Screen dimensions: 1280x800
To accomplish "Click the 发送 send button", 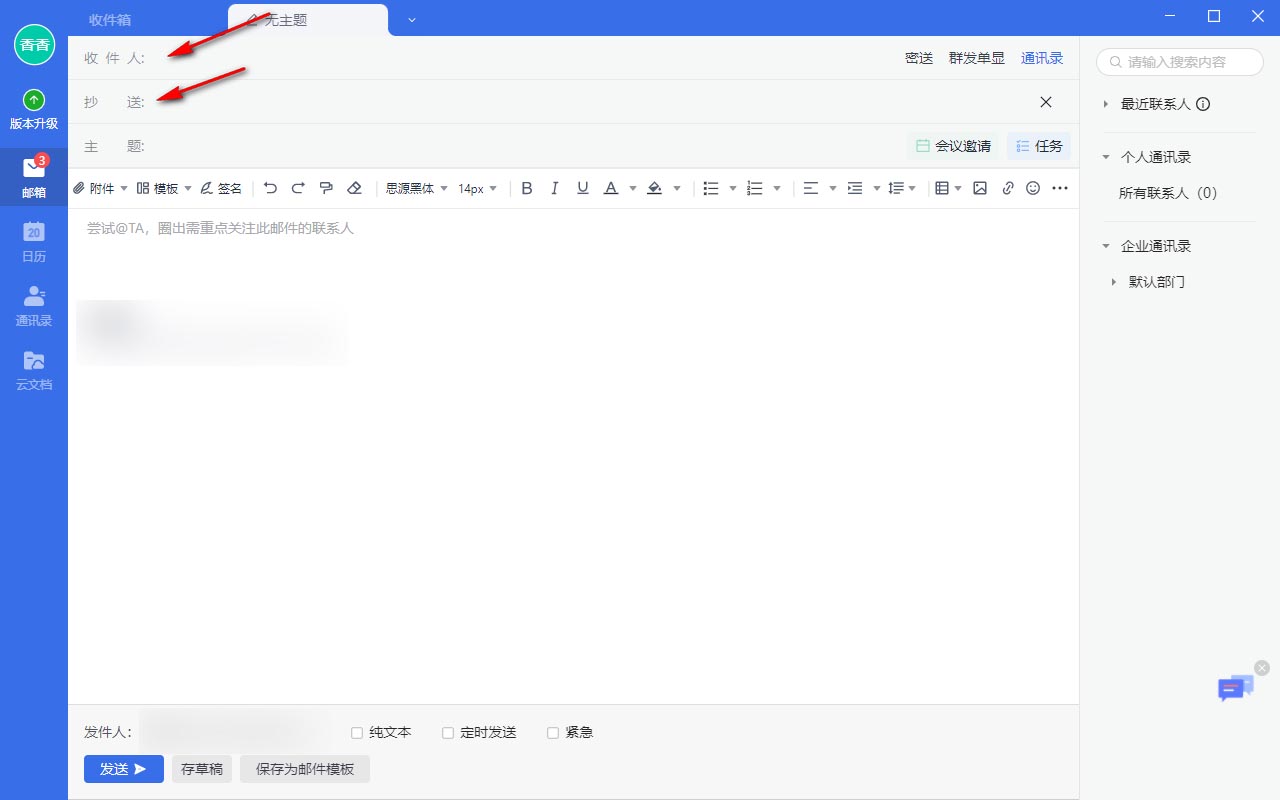I will pos(124,769).
